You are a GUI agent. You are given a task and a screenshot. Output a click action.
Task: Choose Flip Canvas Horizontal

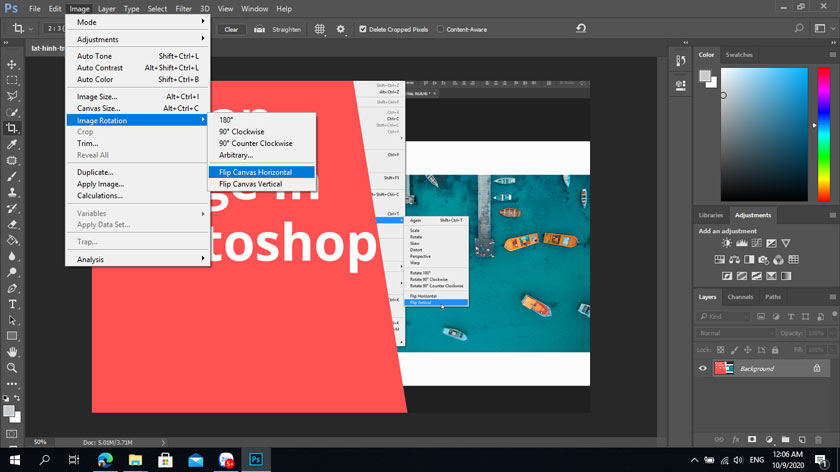click(261, 172)
